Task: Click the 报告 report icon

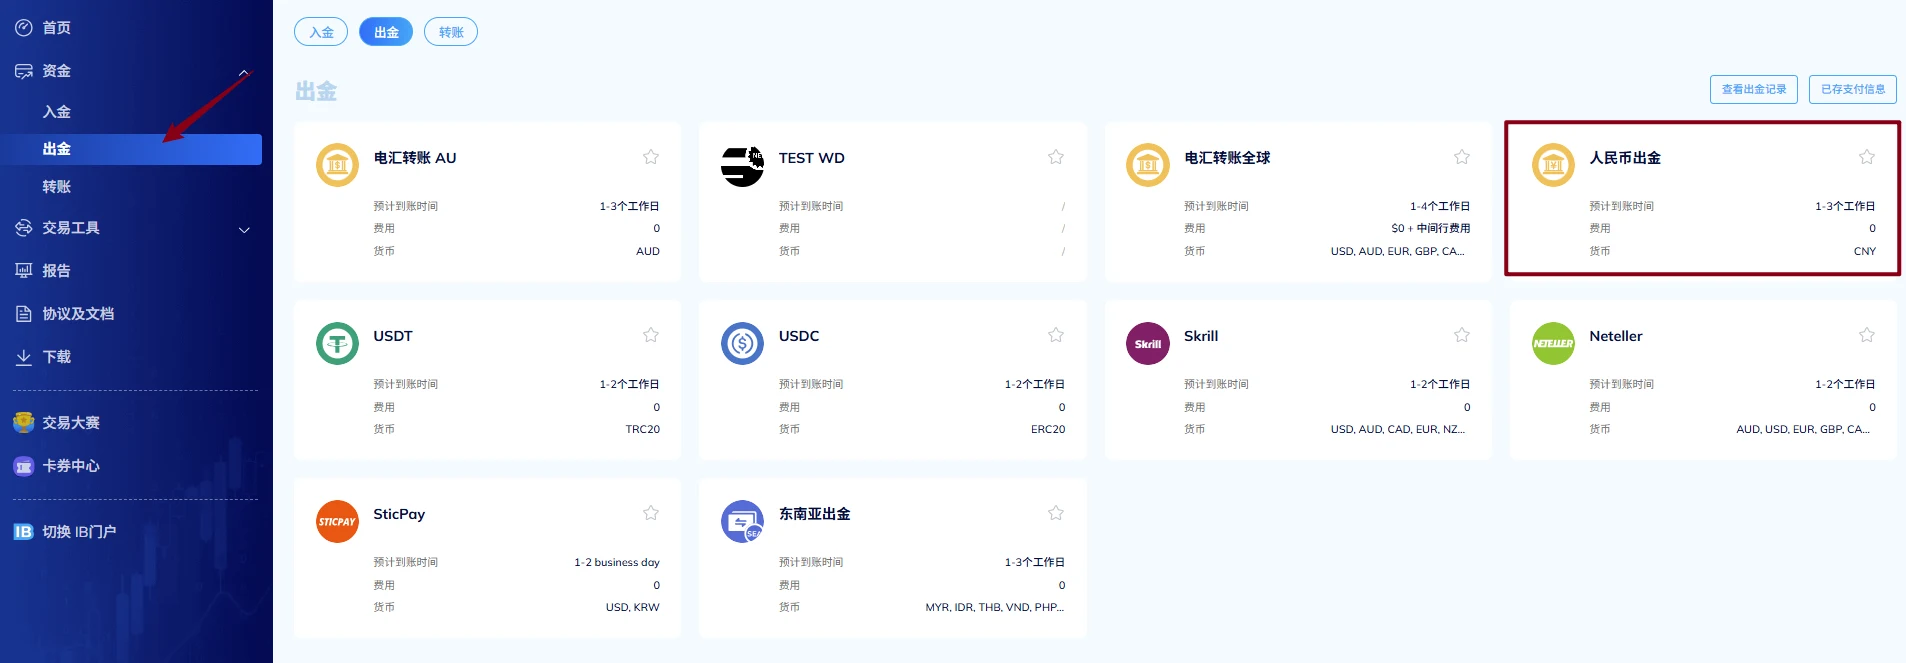Action: point(24,271)
